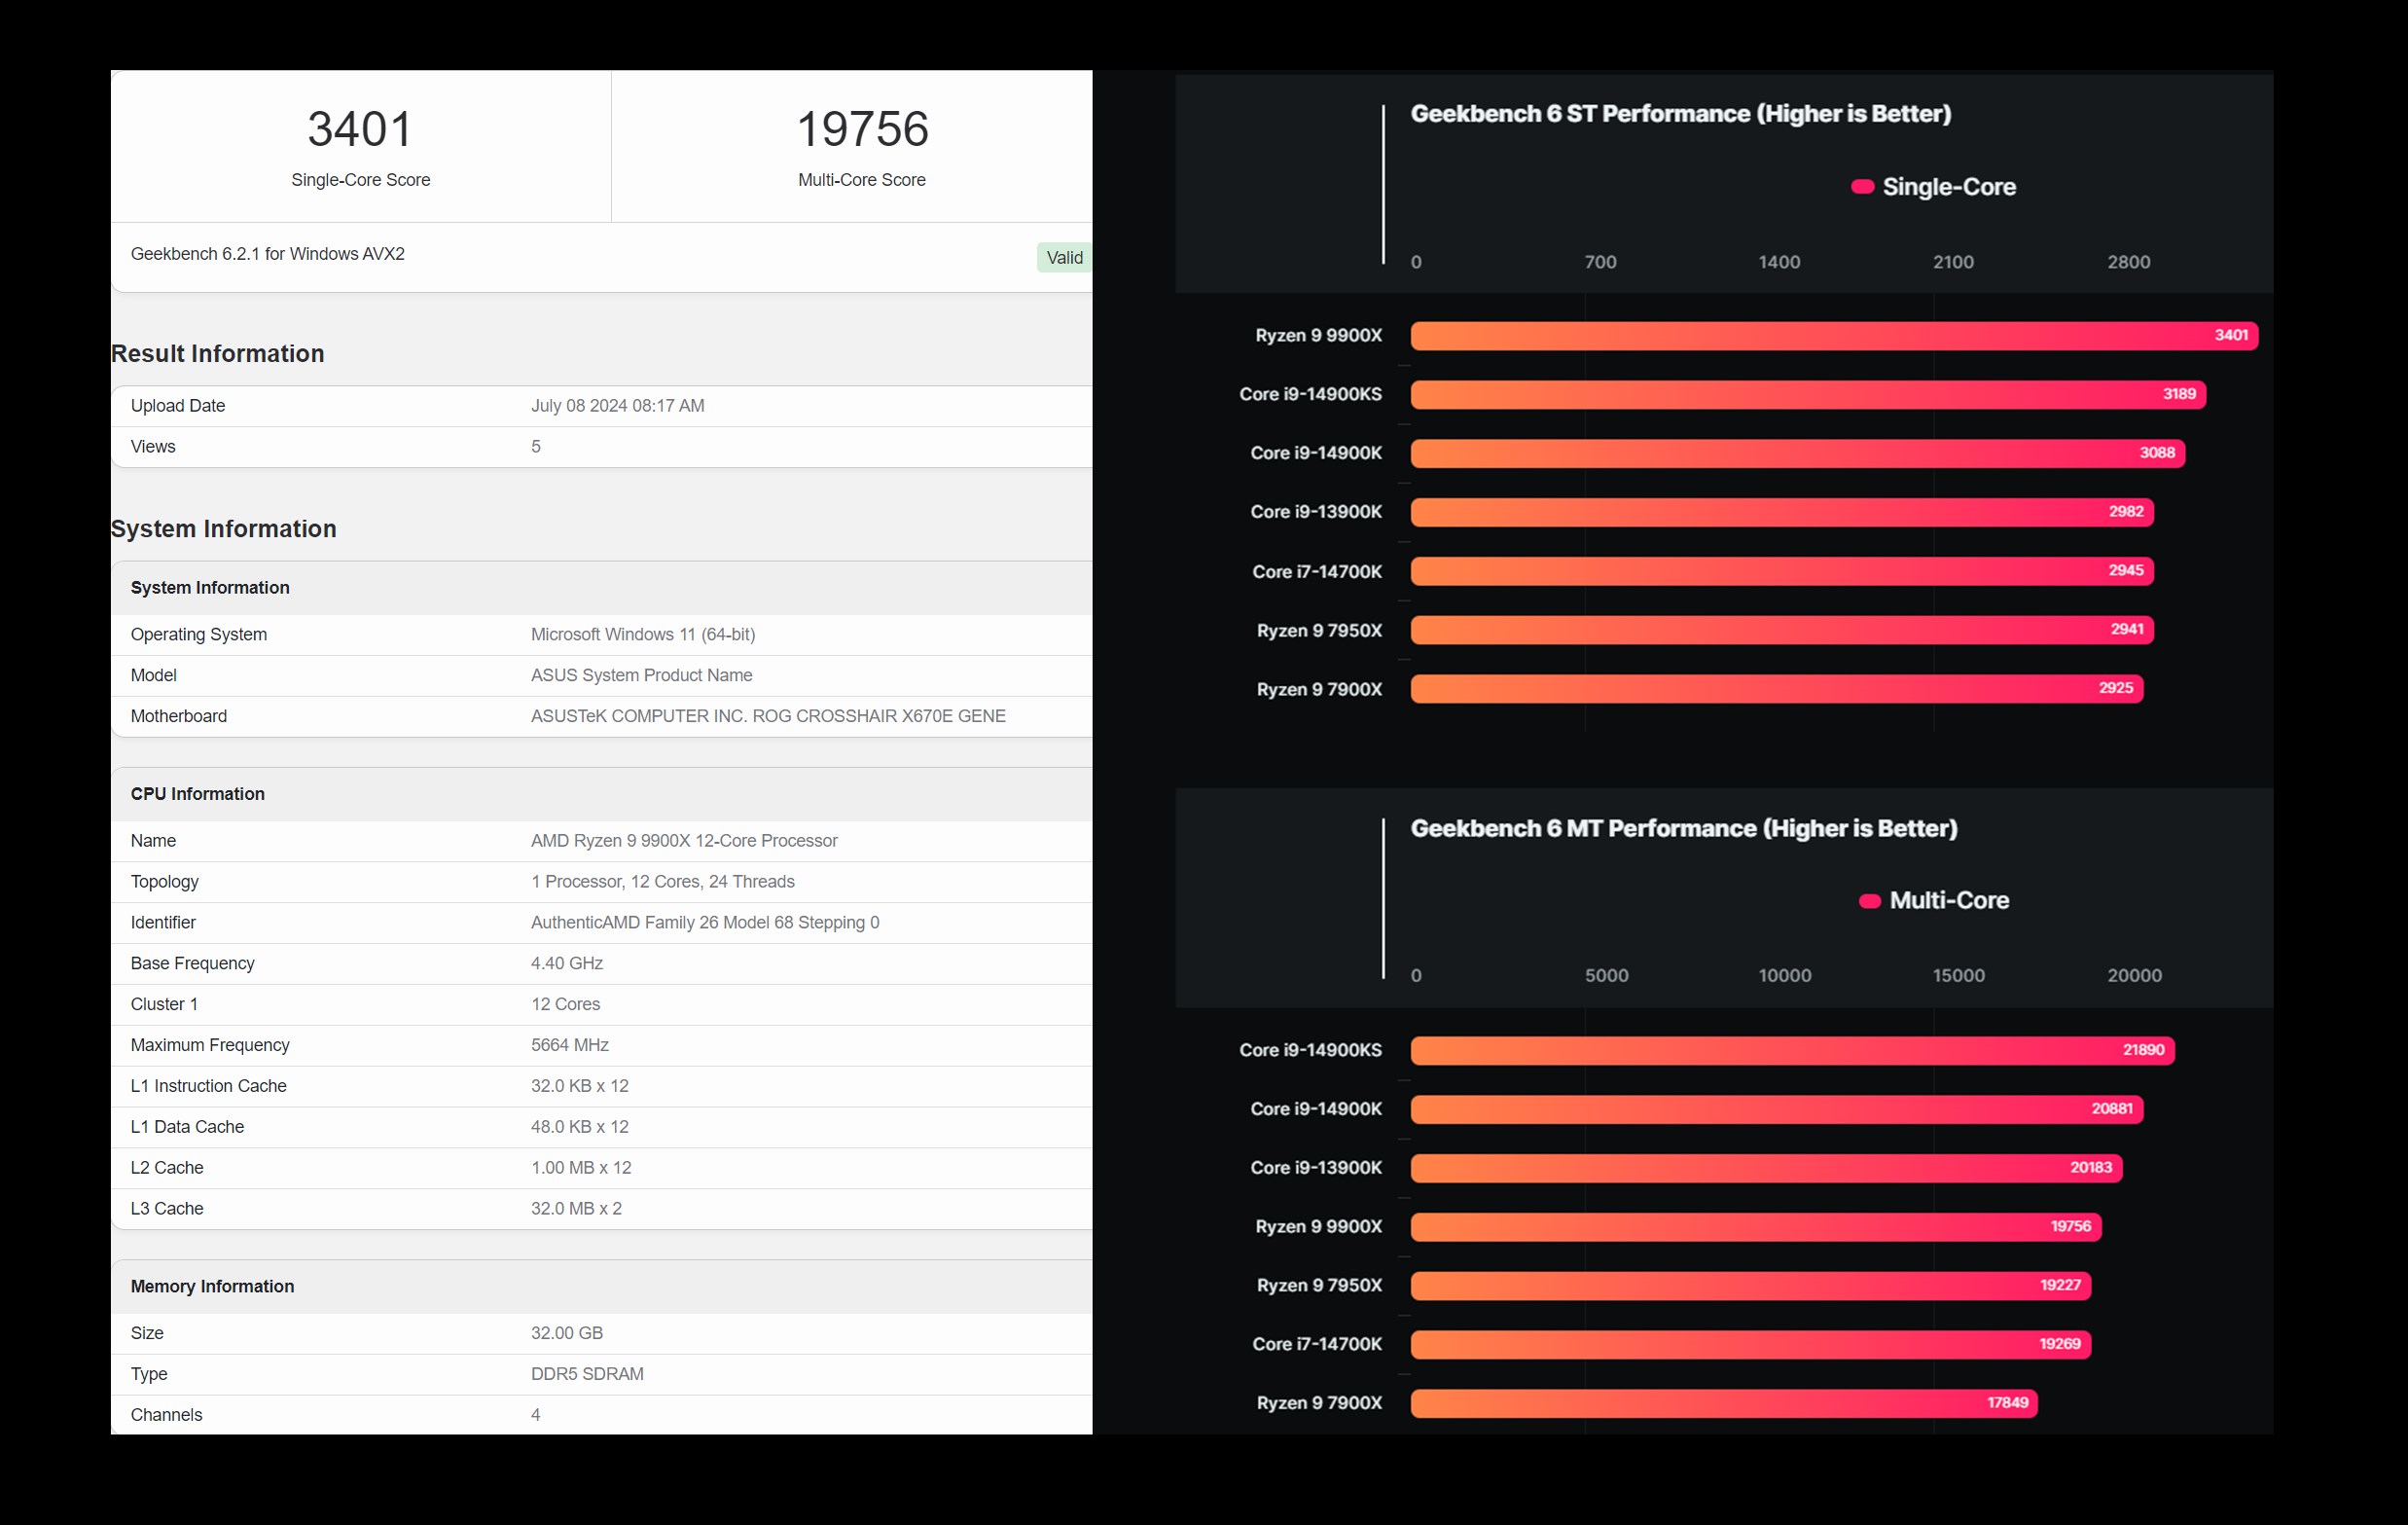The width and height of the screenshot is (2408, 1525).
Task: Click the Microsoft Windows 11 (64-bit) value
Action: pyautogui.click(x=643, y=634)
